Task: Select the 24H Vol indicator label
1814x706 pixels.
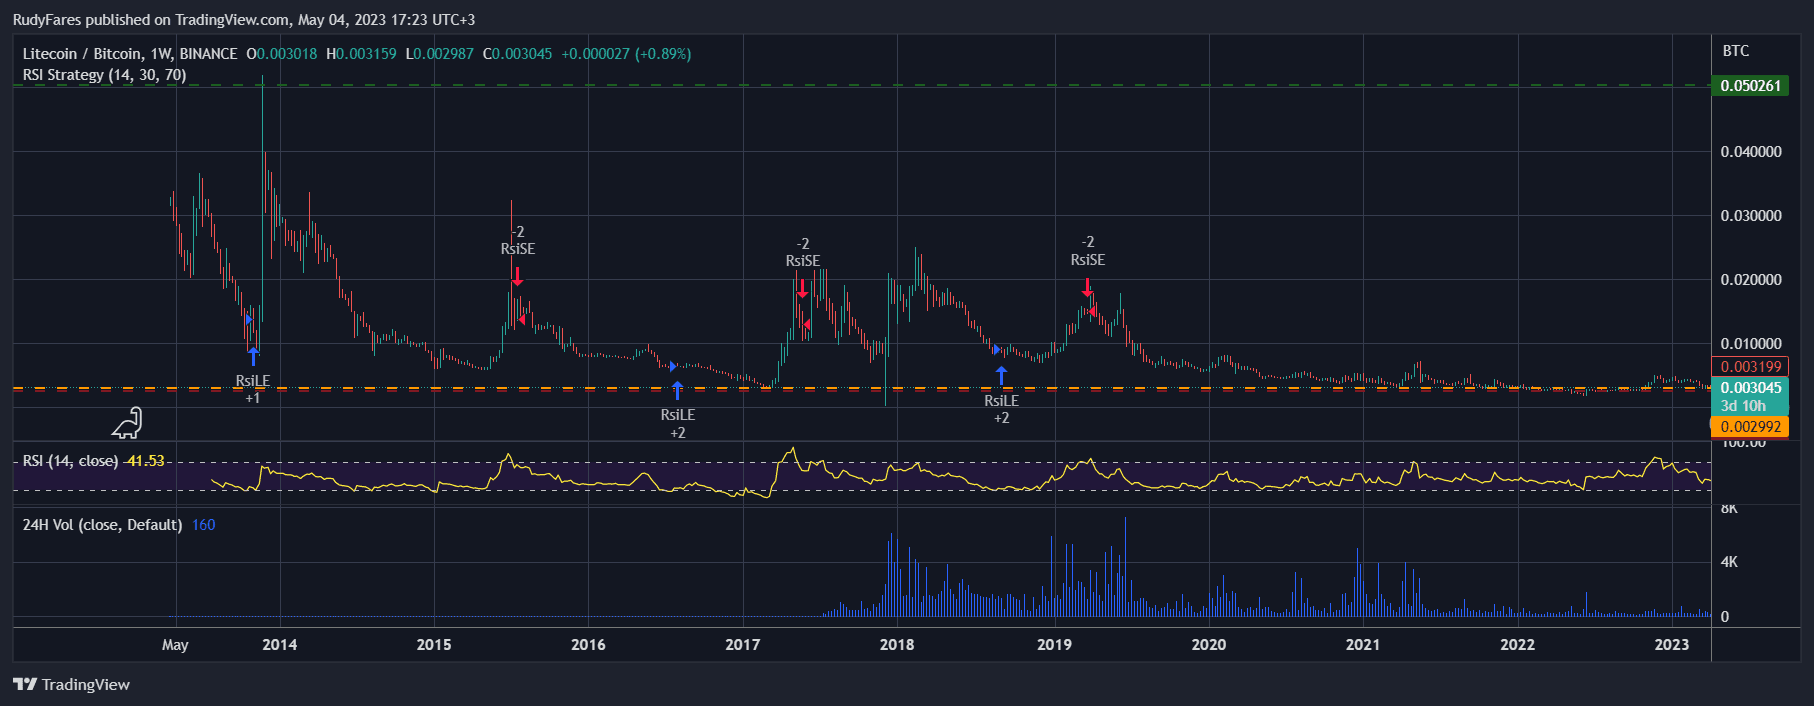Action: [102, 525]
